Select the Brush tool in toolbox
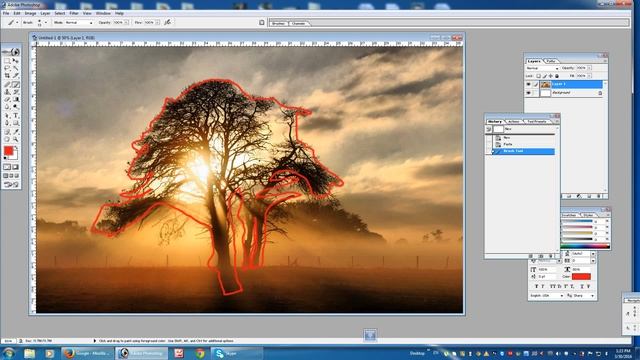This screenshot has height=360, width=640. pos(16,84)
